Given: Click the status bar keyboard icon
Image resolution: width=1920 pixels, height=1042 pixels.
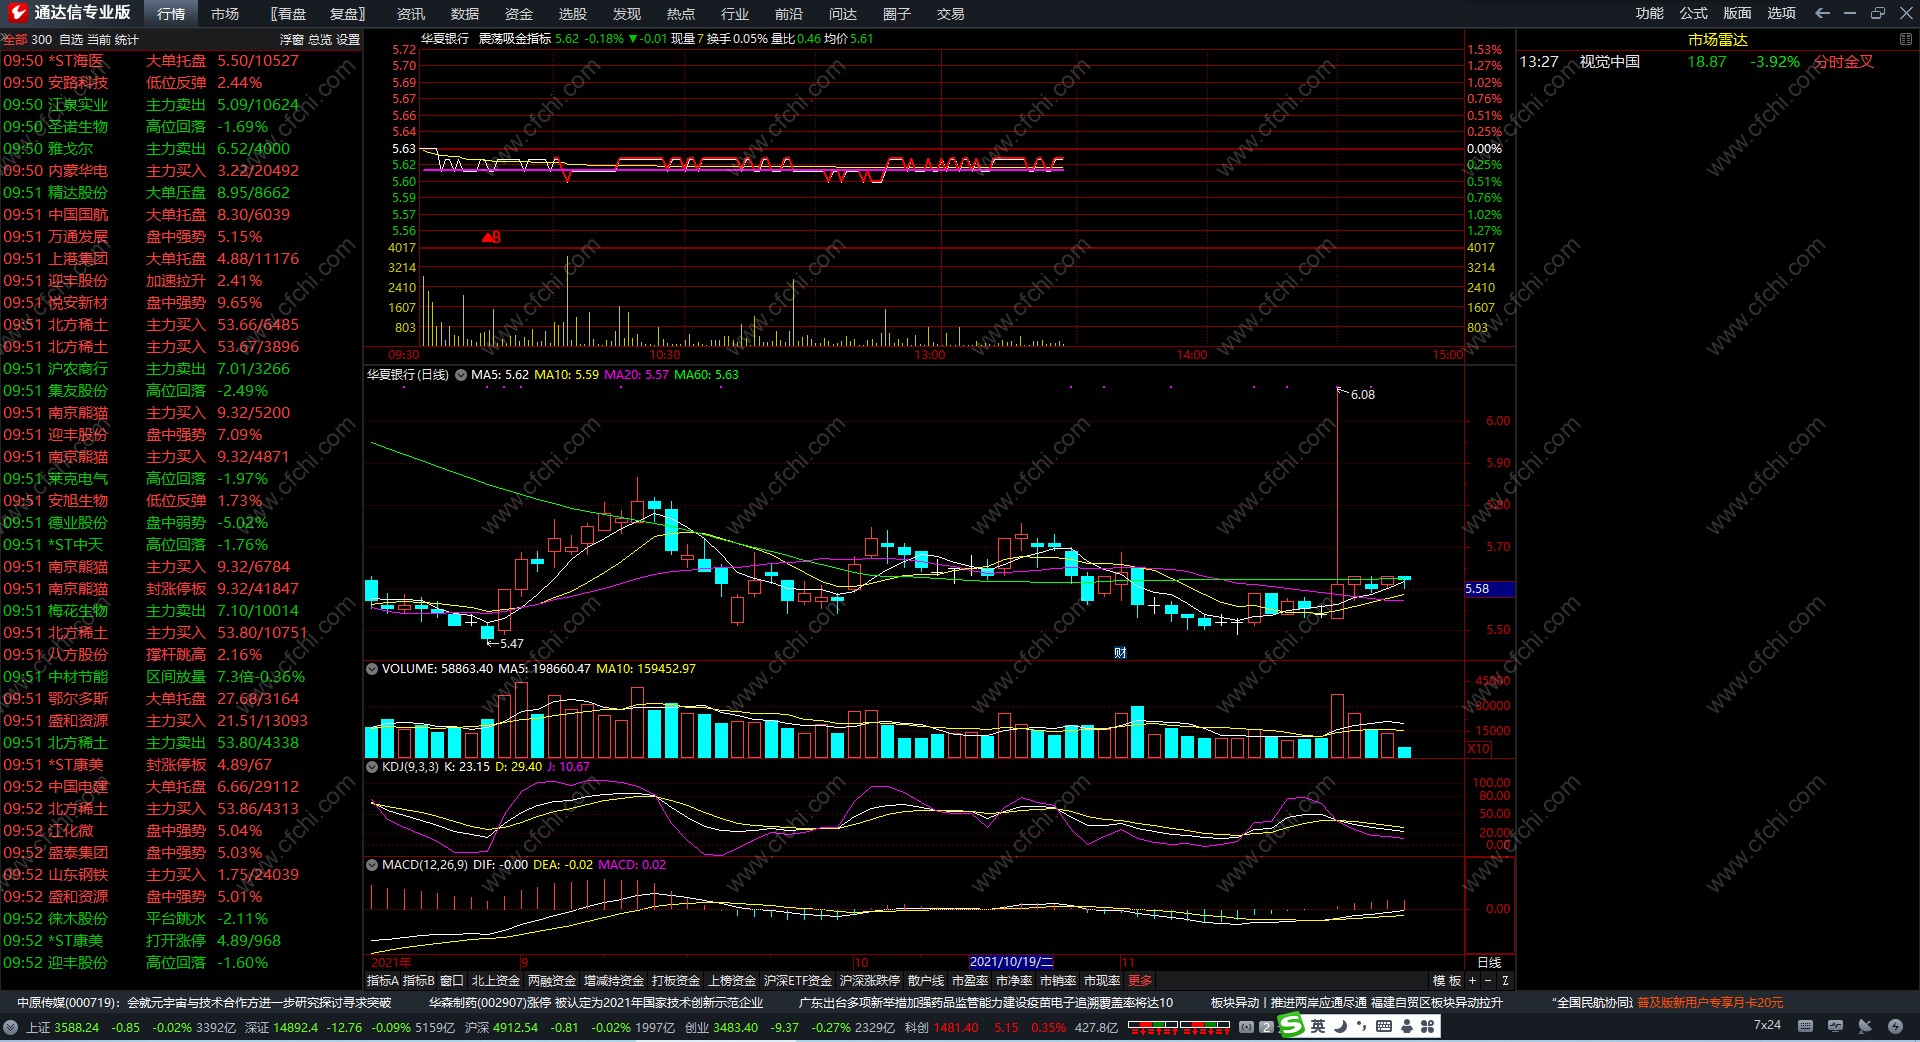Looking at the screenshot, I should 1805,1026.
